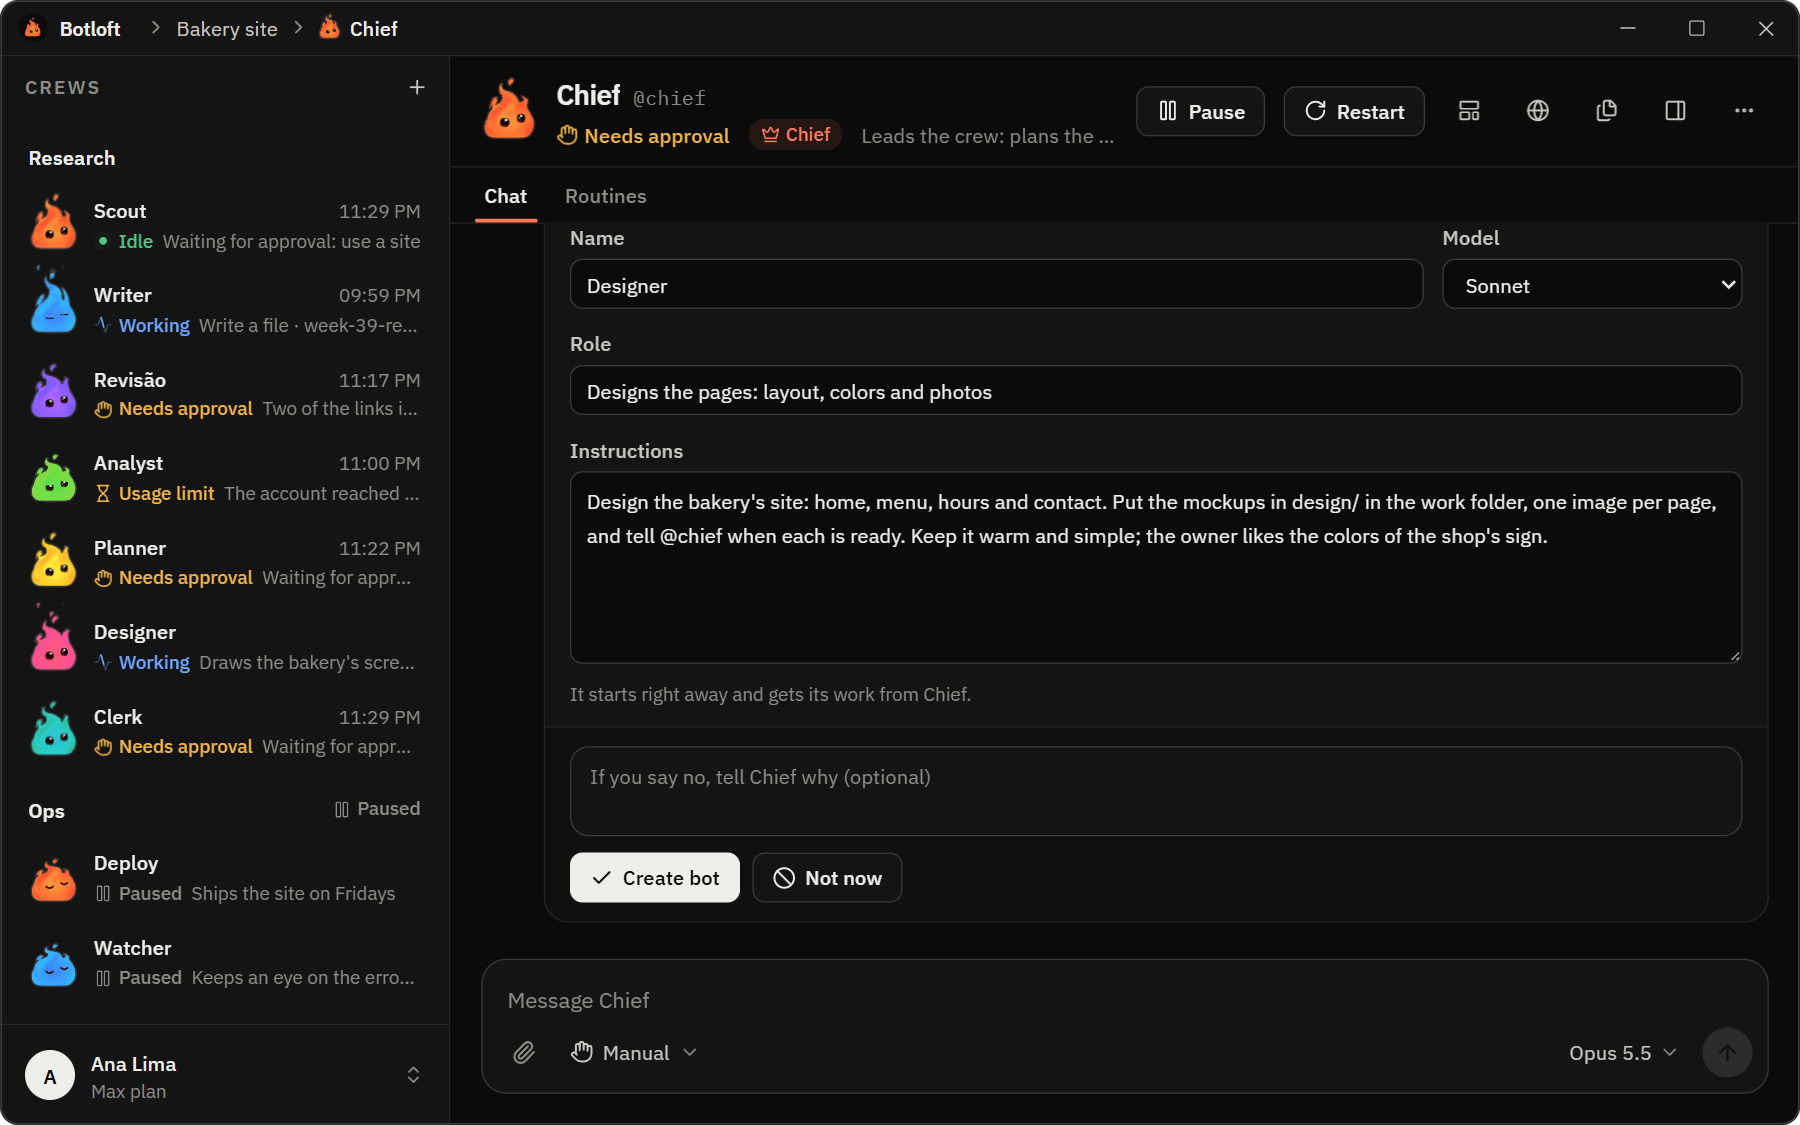This screenshot has height=1125, width=1800.
Task: Click the Role input field
Action: click(1156, 391)
